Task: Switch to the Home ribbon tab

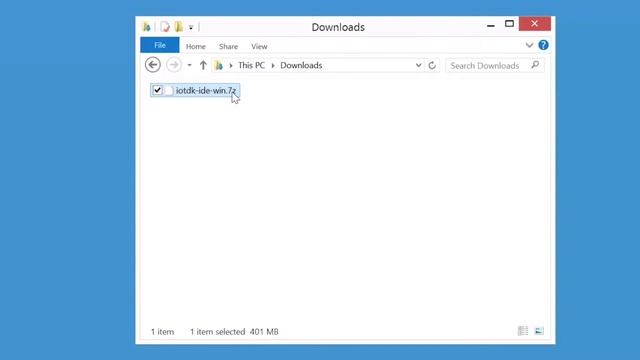Action: pyautogui.click(x=196, y=47)
